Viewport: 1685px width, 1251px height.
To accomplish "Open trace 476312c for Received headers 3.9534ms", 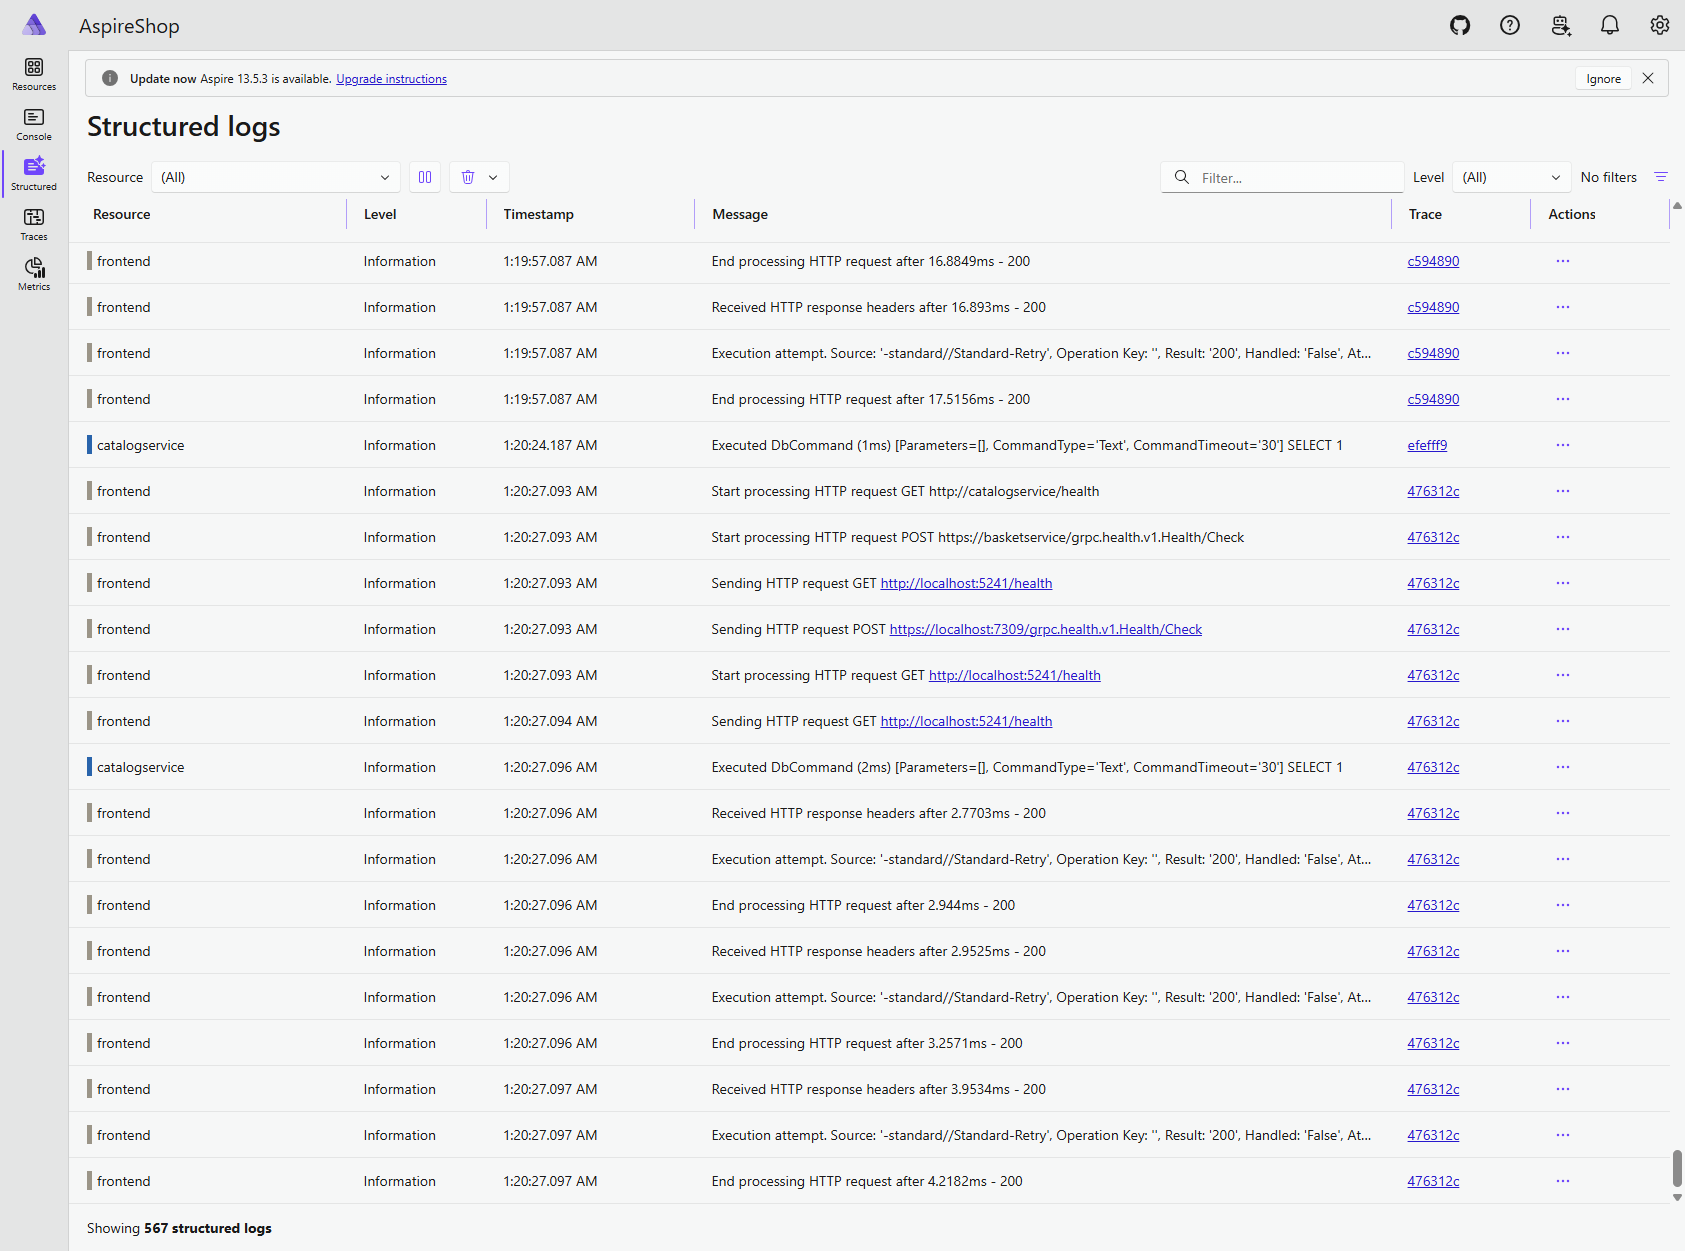I will [x=1433, y=1089].
